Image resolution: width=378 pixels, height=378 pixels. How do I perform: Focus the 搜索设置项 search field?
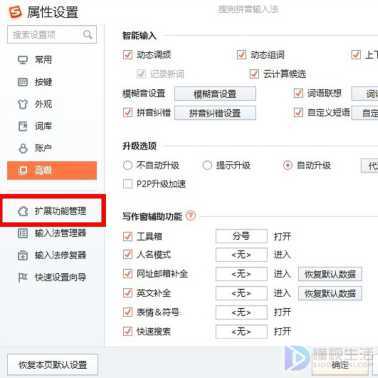point(52,35)
